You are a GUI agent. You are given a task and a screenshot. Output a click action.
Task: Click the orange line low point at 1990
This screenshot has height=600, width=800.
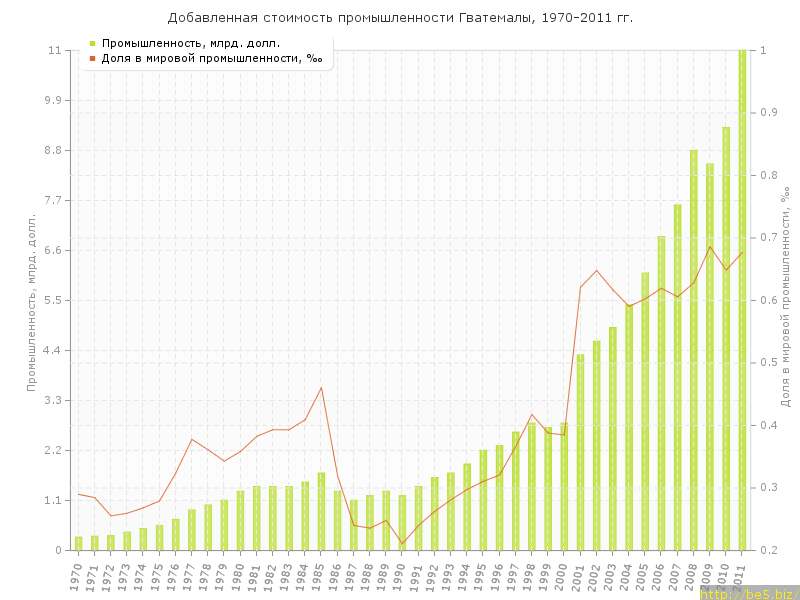tap(402, 544)
